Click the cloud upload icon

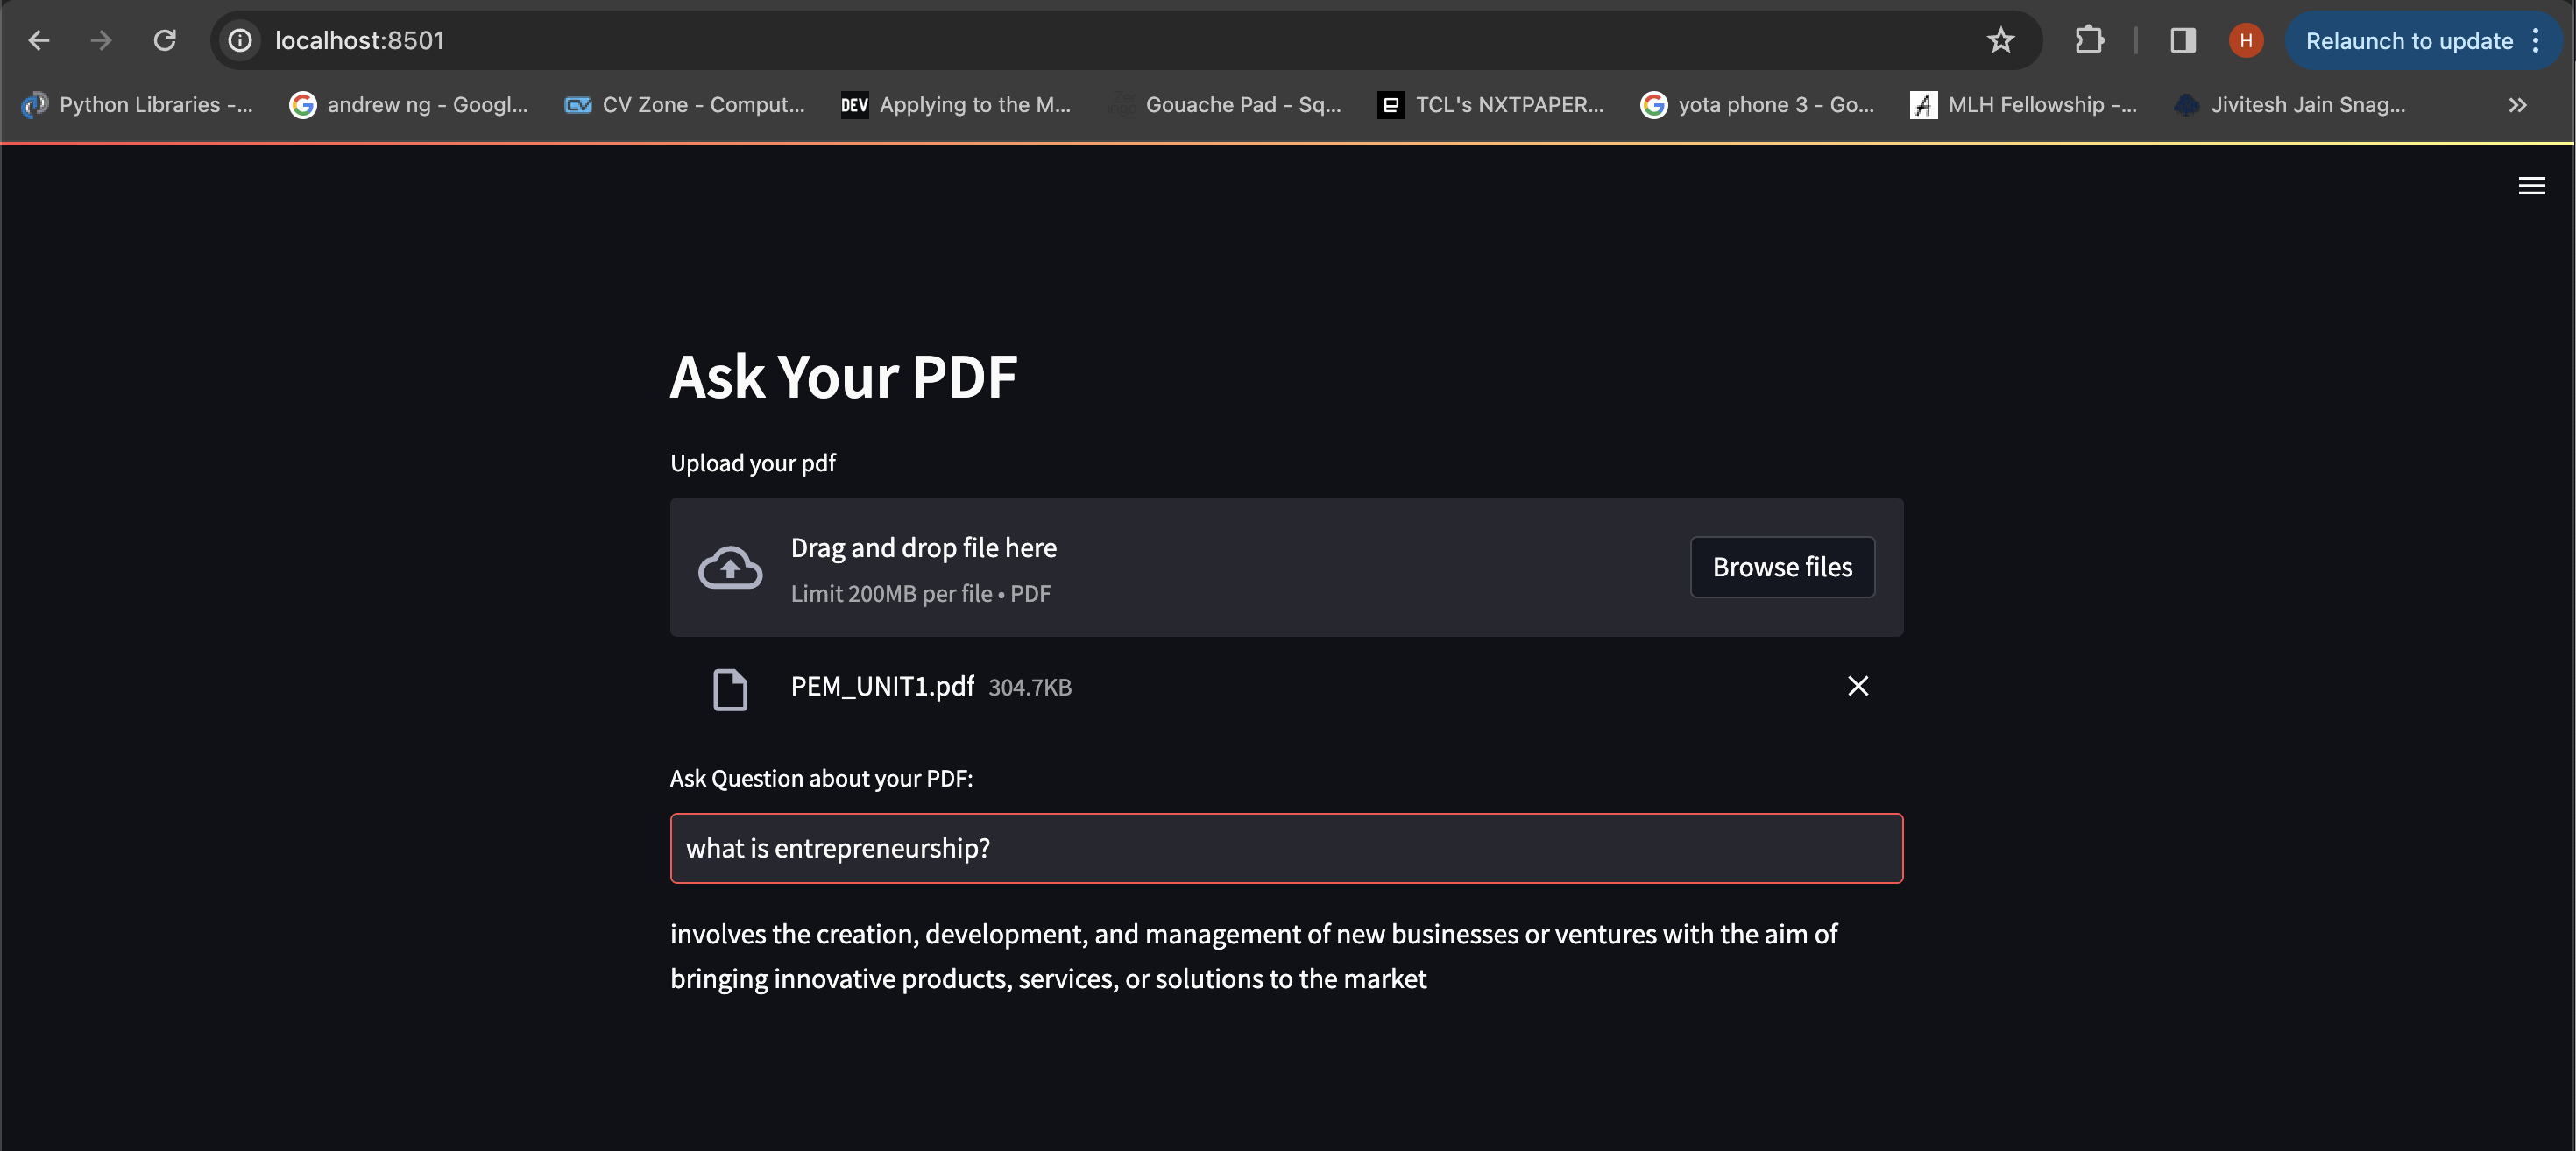coord(729,567)
